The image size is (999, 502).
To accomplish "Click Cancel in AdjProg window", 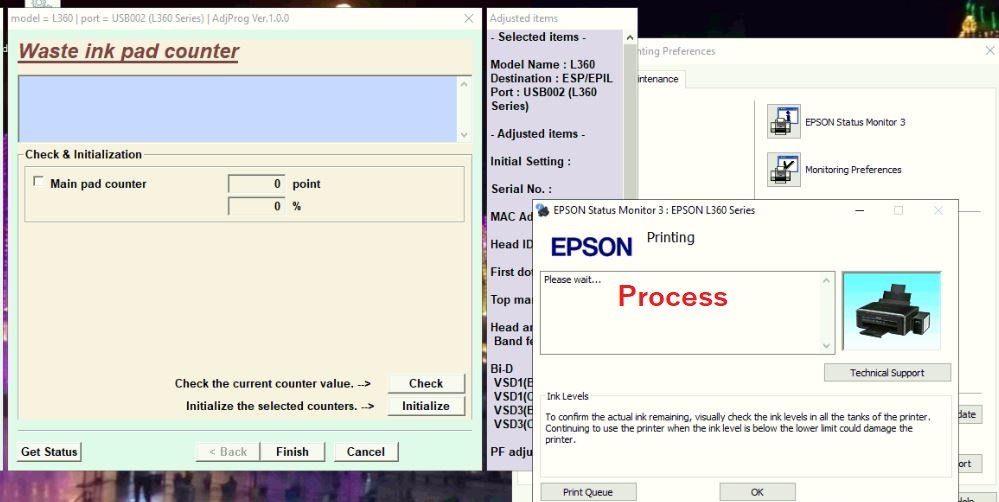I will (x=366, y=452).
